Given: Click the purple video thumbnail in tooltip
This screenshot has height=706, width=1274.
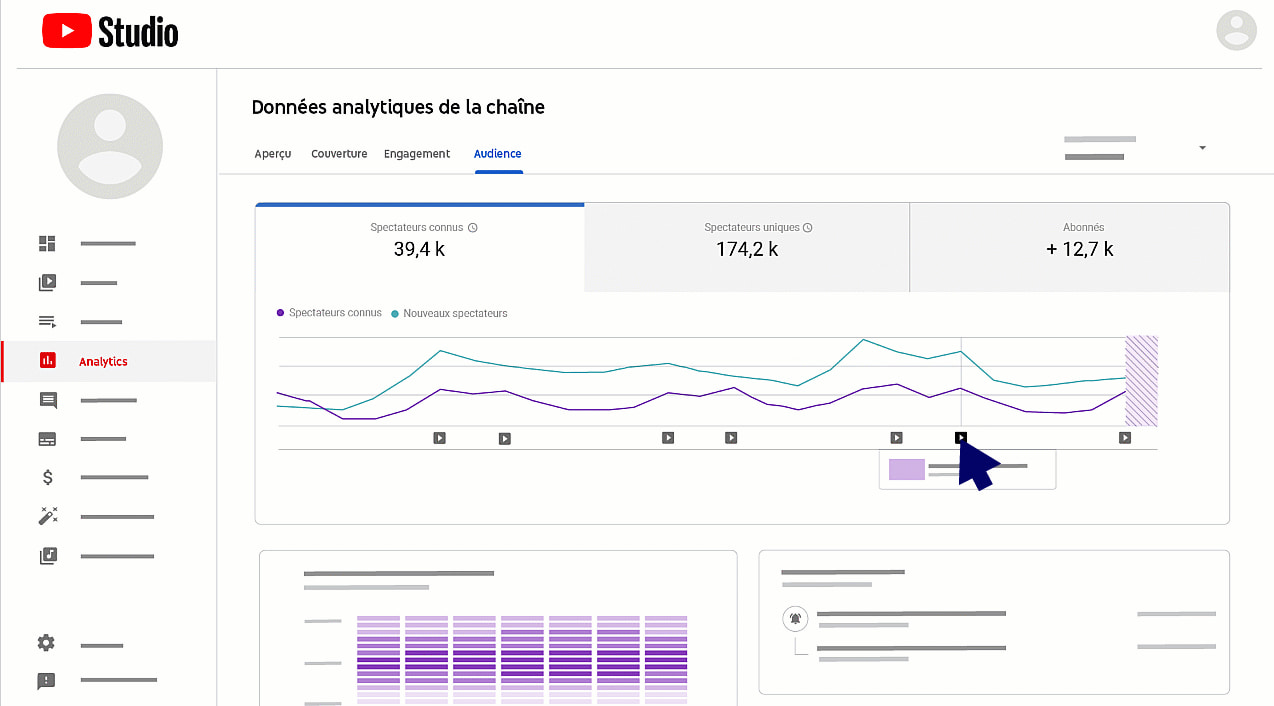Looking at the screenshot, I should click(907, 470).
